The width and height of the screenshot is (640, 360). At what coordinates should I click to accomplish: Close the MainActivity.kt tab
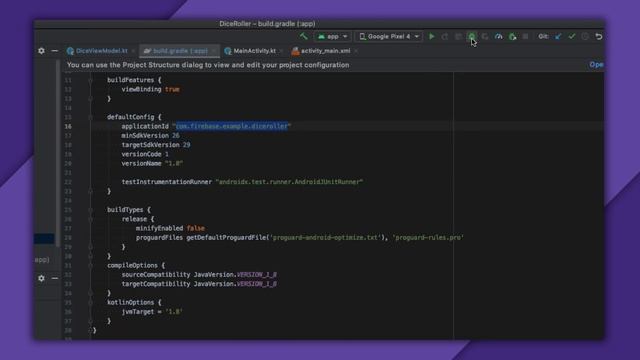pos(281,51)
